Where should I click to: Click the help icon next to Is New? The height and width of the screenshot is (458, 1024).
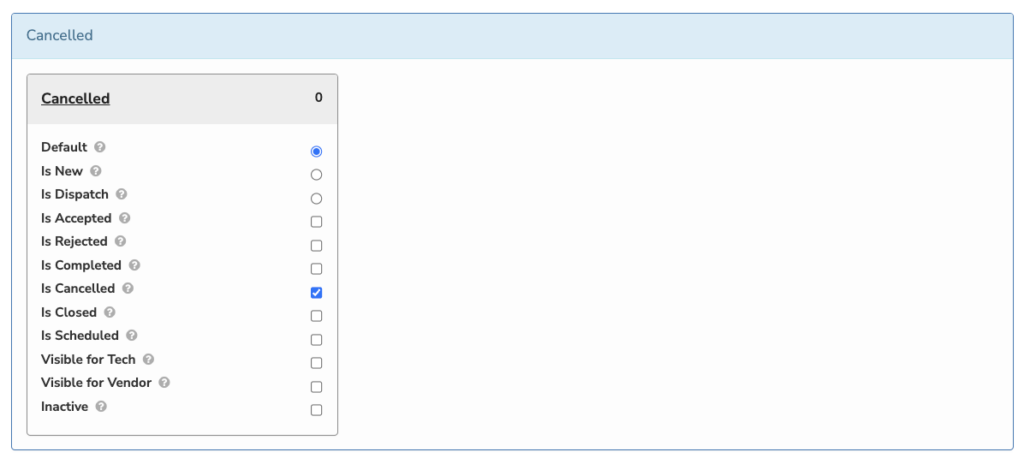click(x=96, y=171)
